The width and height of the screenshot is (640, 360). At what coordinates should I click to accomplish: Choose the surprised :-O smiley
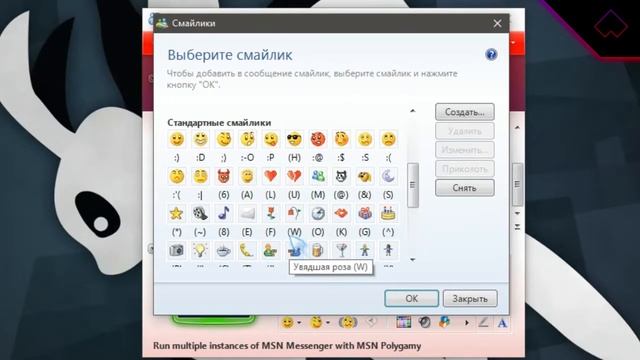click(x=247, y=140)
